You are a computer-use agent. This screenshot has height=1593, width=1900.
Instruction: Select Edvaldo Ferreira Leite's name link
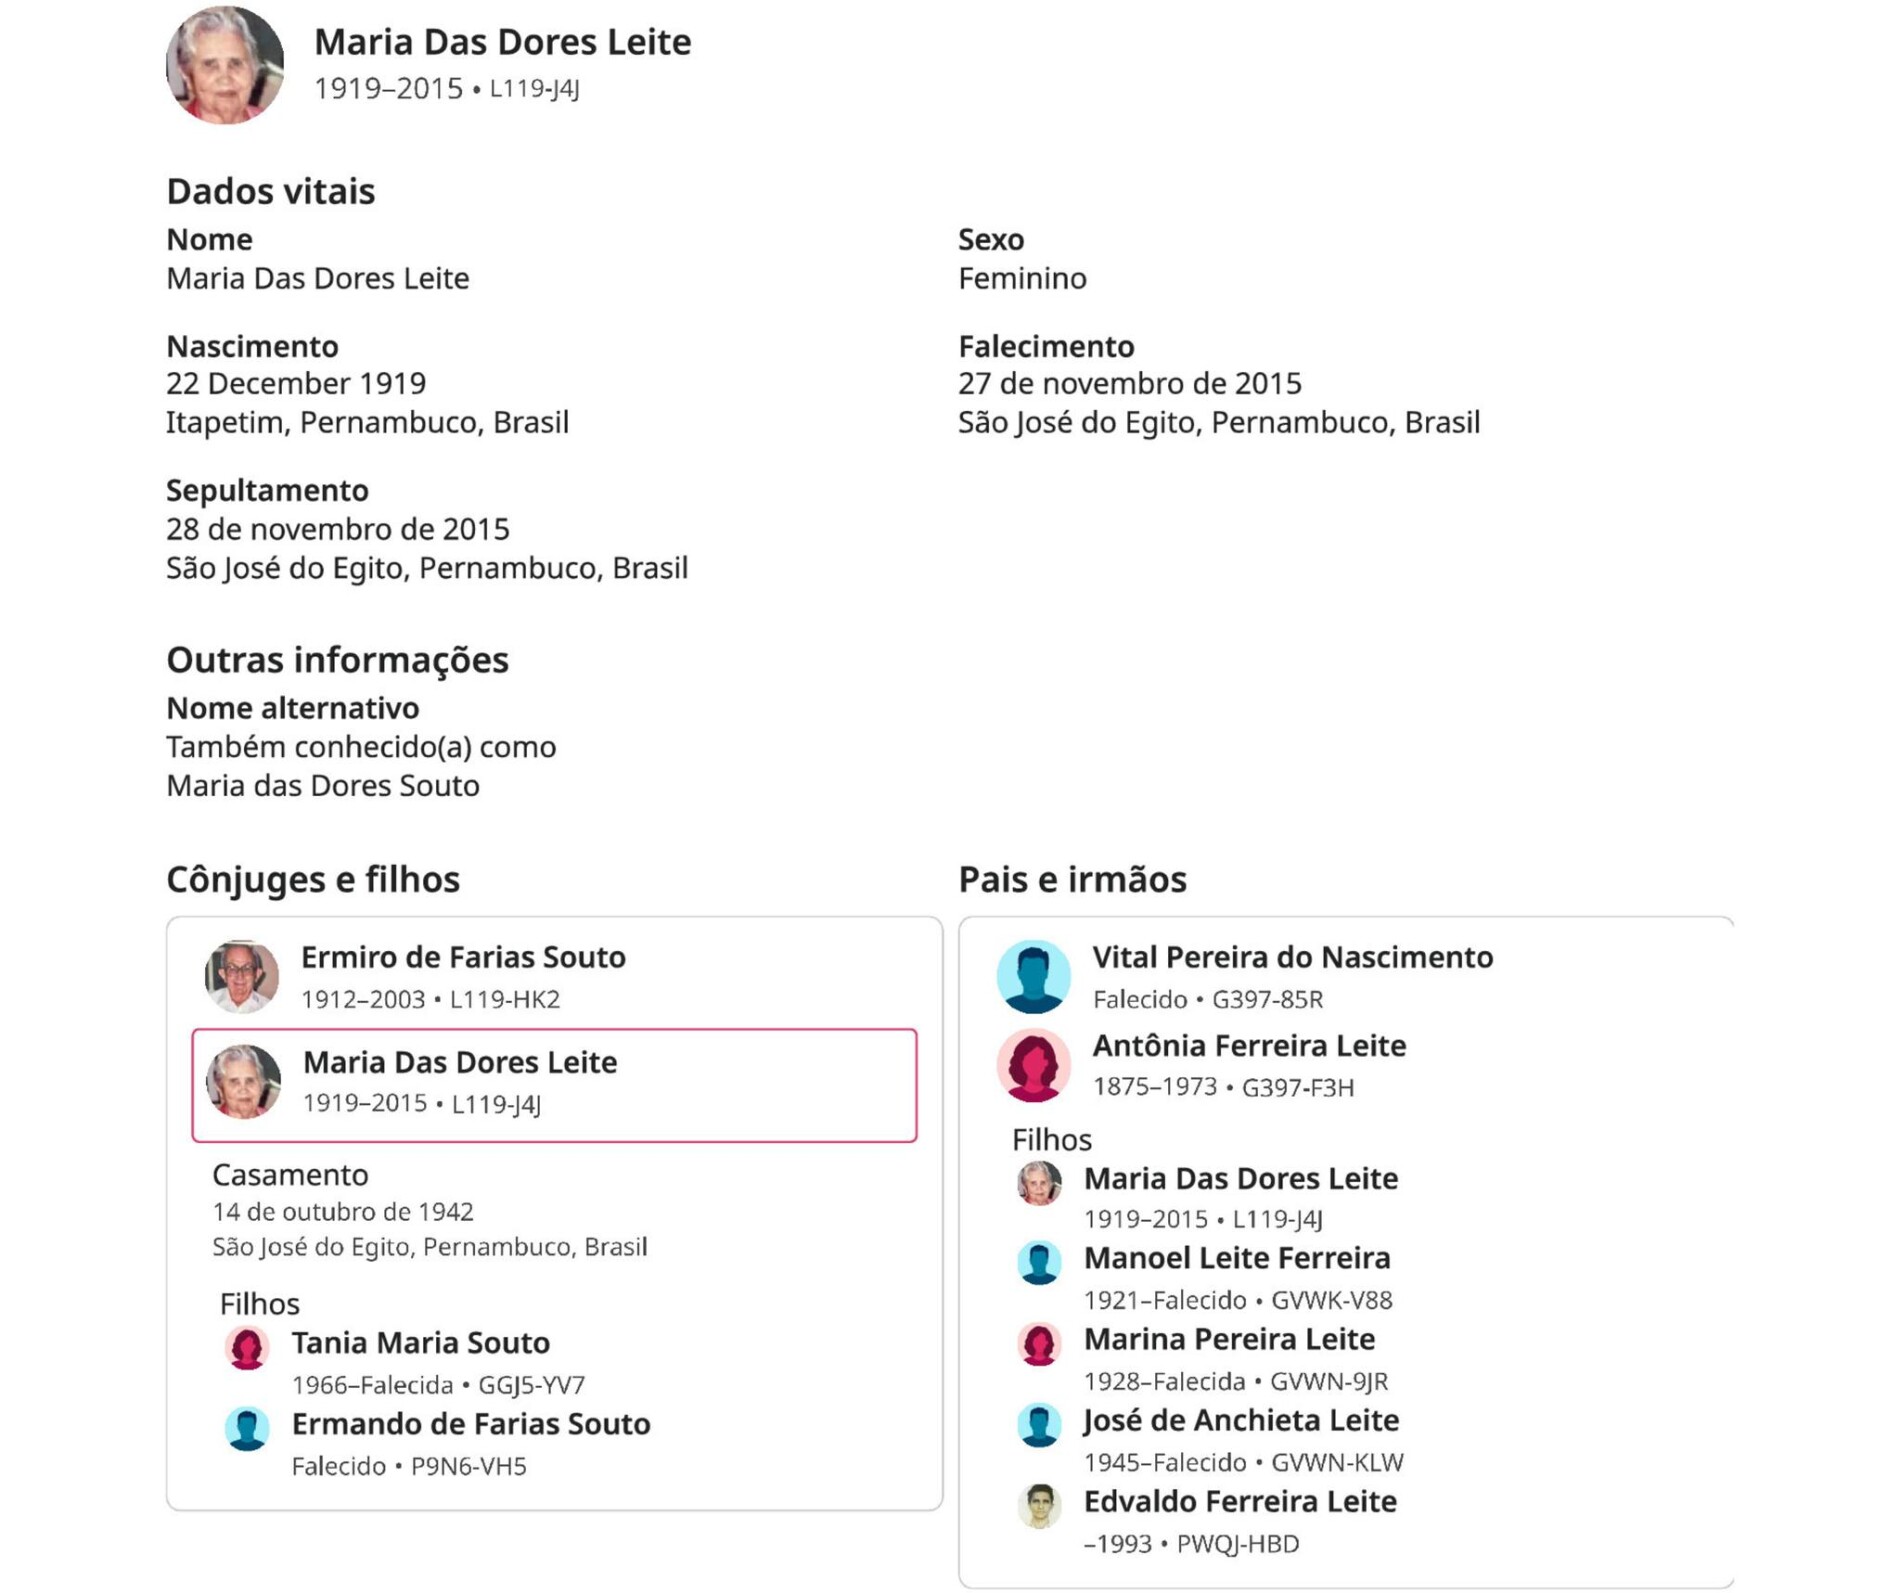point(1240,1500)
